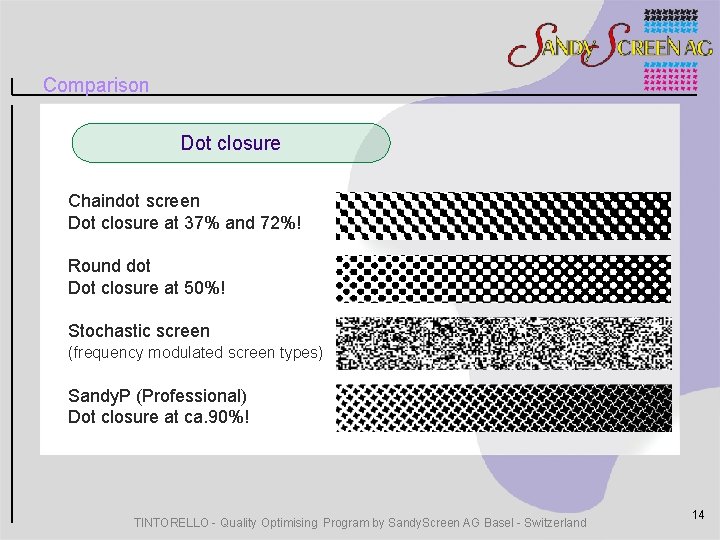Click 'Dot closure at 37% and 72%!' text
This screenshot has height=540, width=720.
[185, 223]
